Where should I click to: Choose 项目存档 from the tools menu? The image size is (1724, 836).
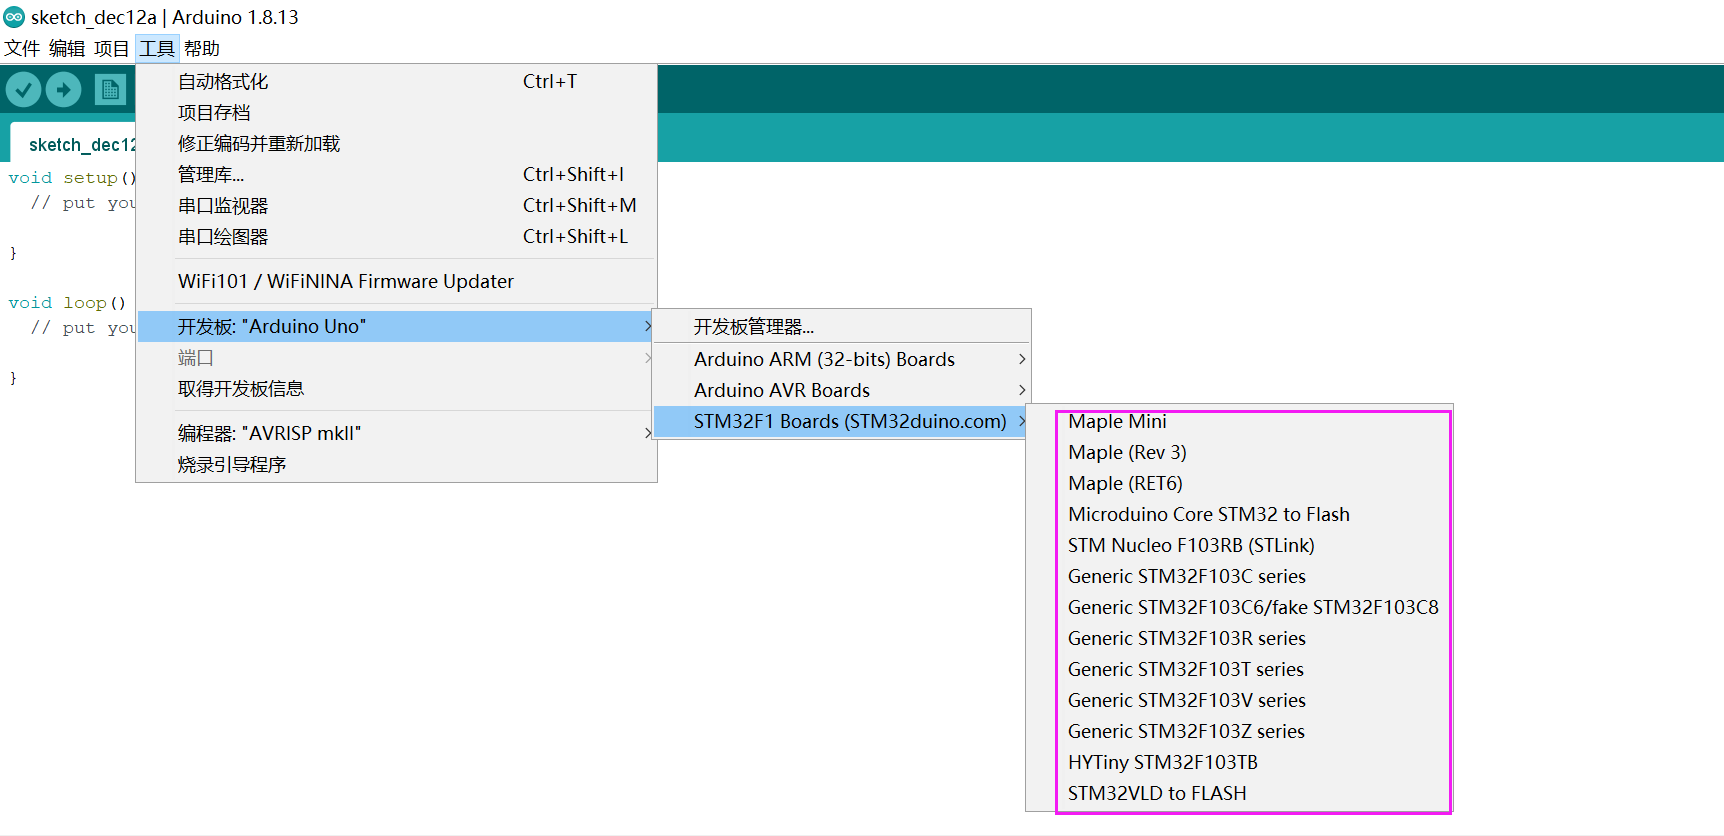[x=396, y=112]
